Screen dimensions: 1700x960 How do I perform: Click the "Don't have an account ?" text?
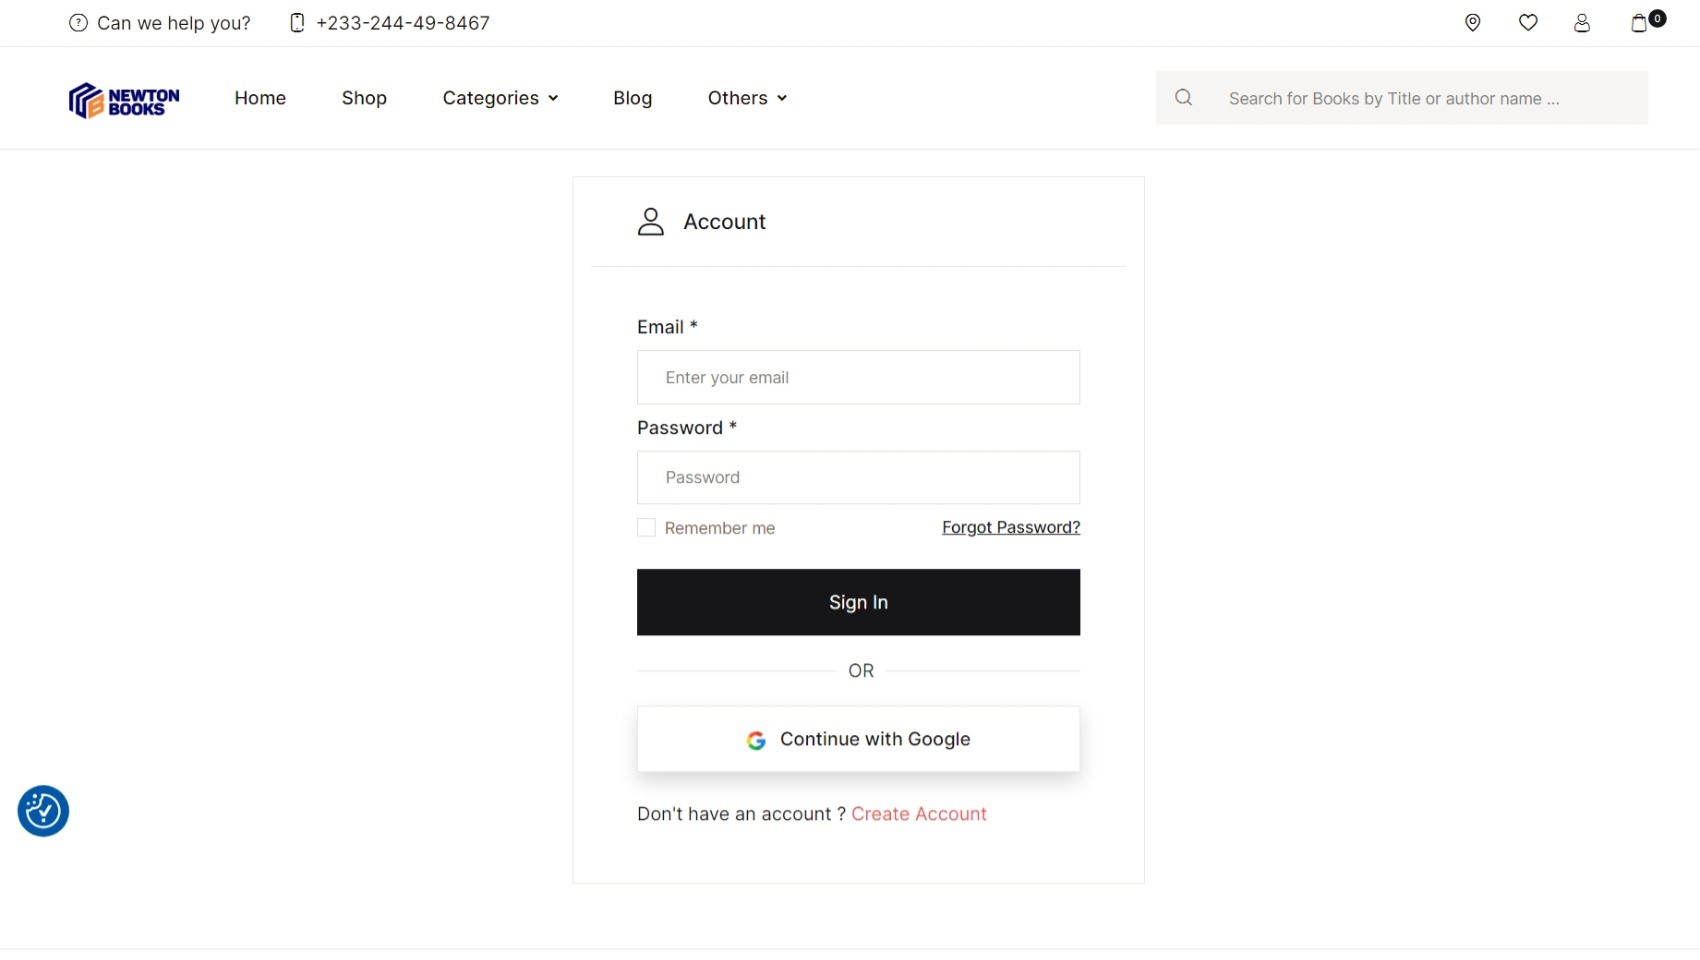pos(741,814)
